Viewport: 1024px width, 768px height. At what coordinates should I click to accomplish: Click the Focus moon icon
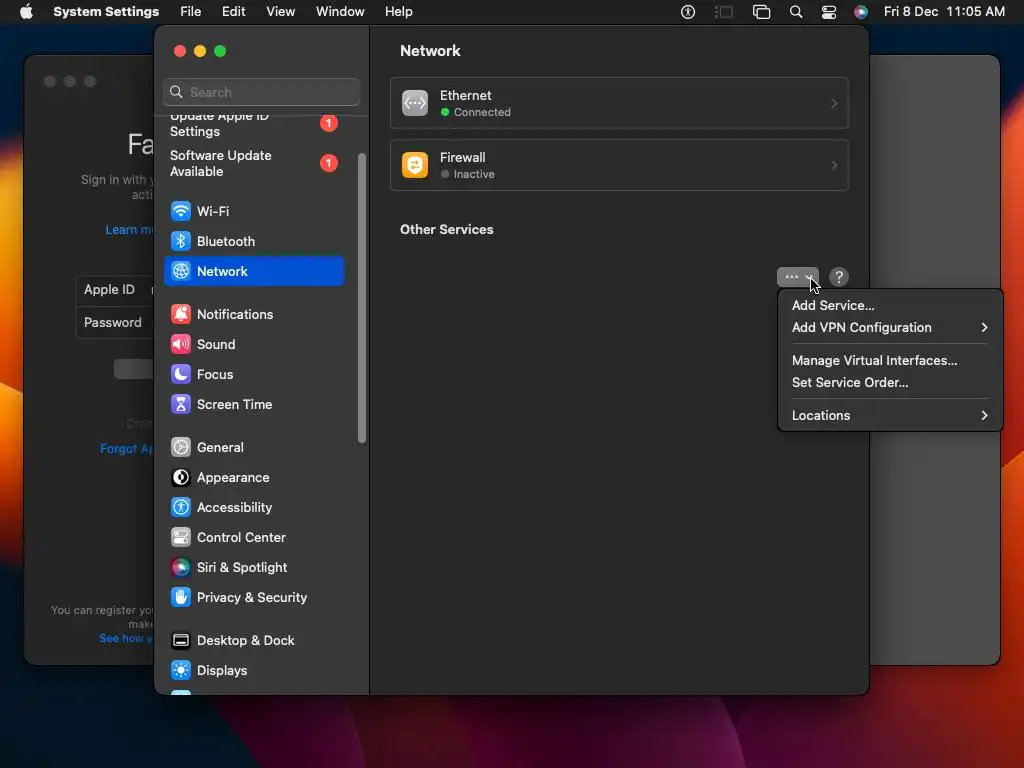181,374
